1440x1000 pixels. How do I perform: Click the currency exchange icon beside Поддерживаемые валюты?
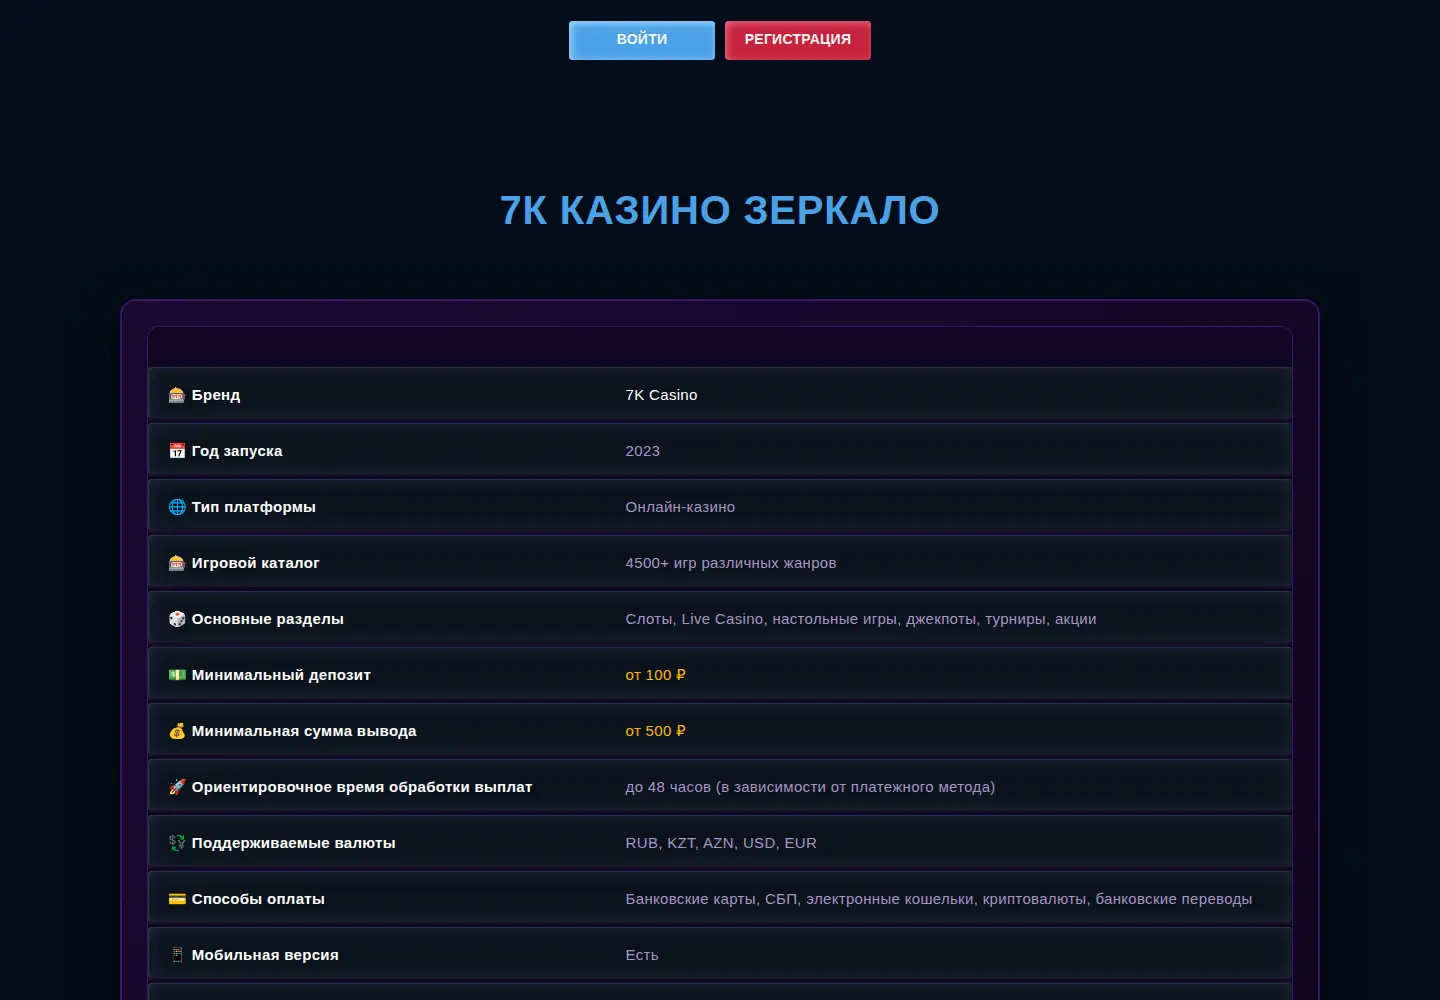pyautogui.click(x=177, y=843)
